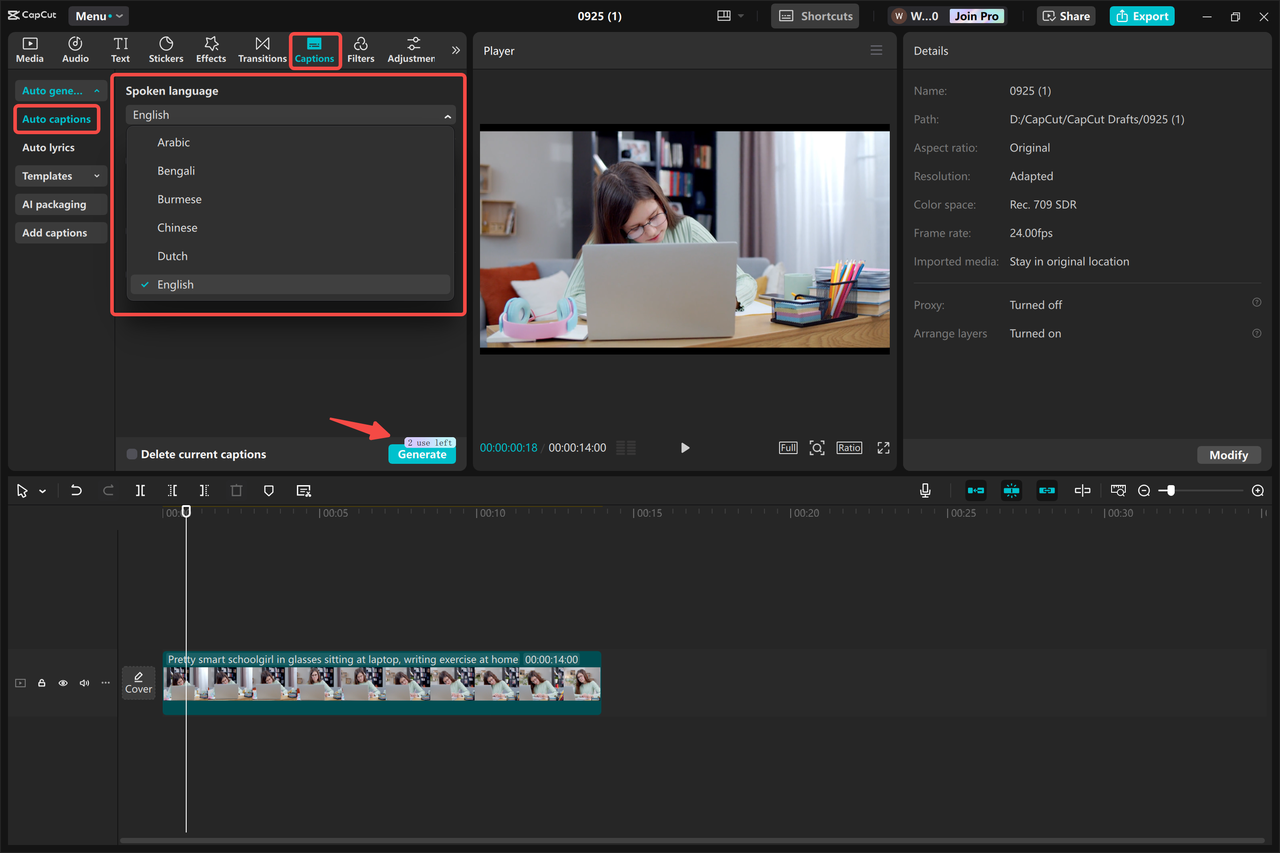Open the voiceover microphone tool
Screen dimensions: 1280x853
pos(925,490)
